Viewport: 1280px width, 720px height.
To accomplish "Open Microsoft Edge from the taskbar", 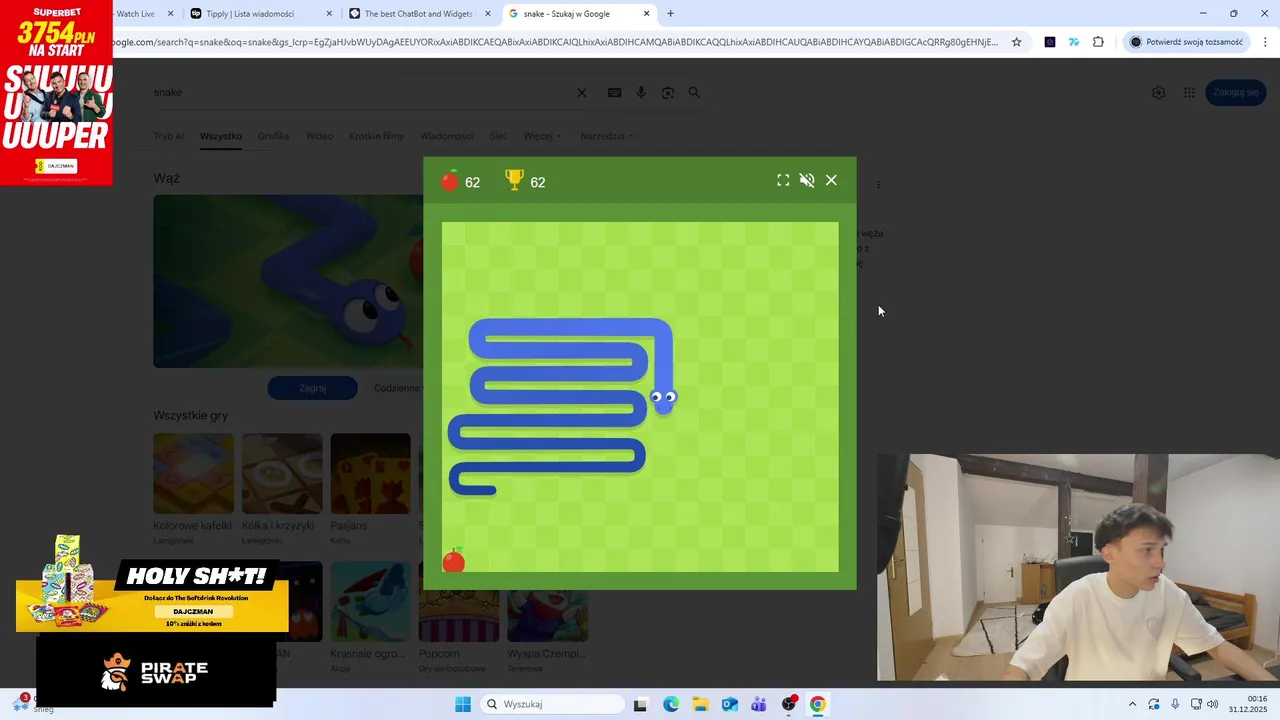I will (671, 704).
